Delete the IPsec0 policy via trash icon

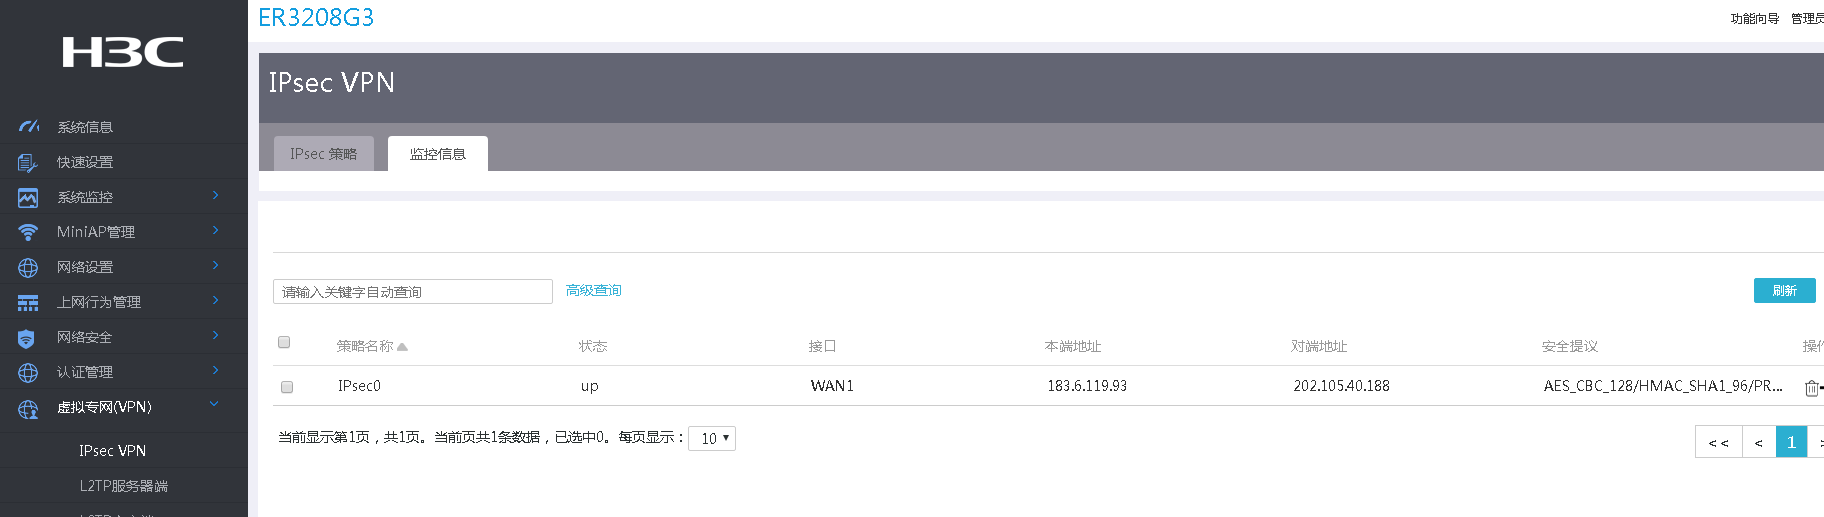click(x=1811, y=388)
